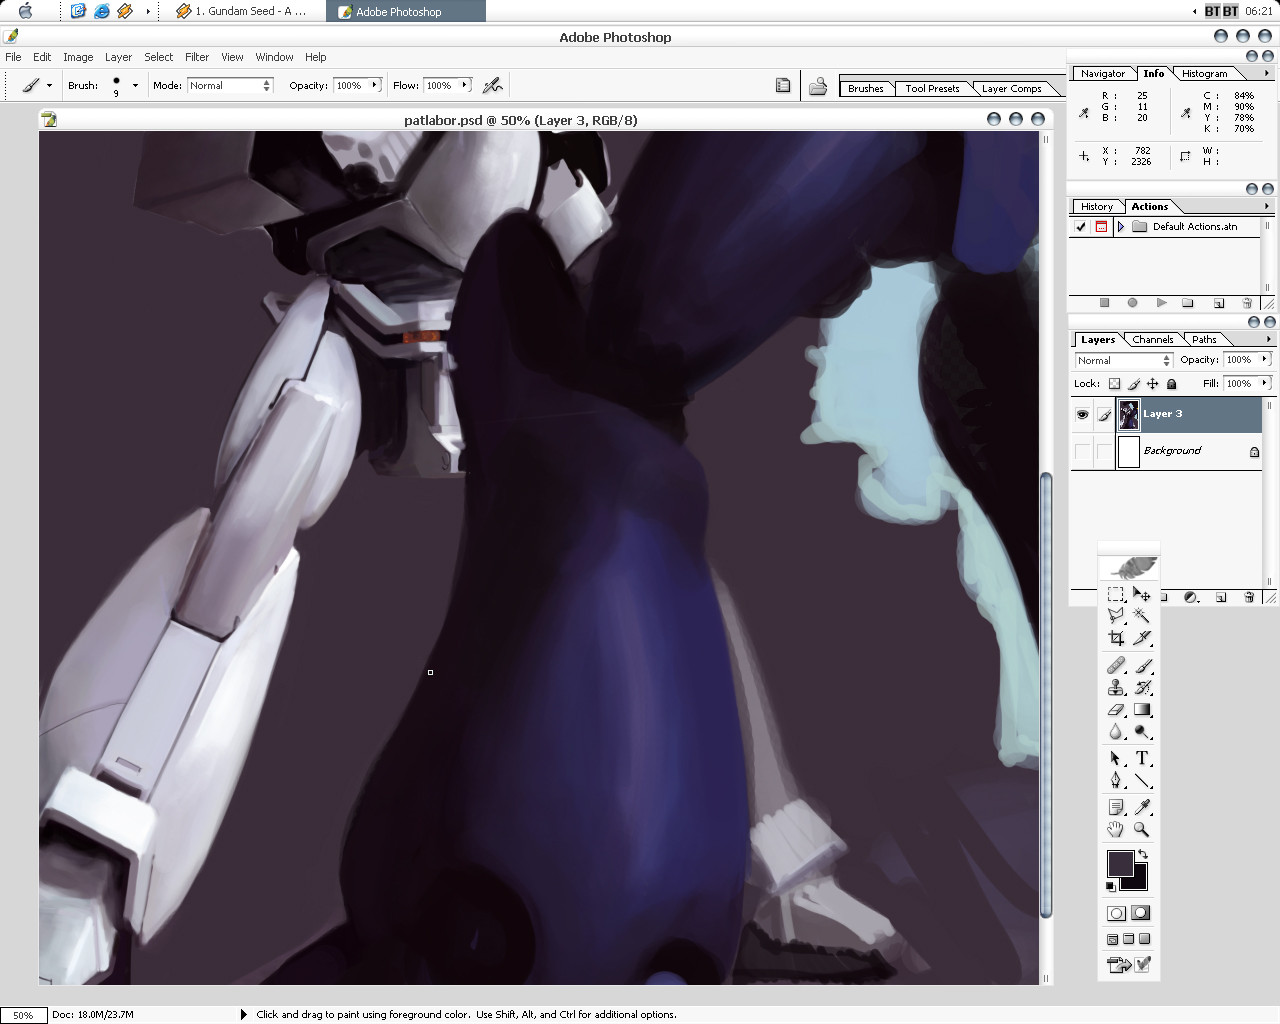Expand the Default Actions.atn set
This screenshot has height=1024, width=1280.
[1120, 227]
